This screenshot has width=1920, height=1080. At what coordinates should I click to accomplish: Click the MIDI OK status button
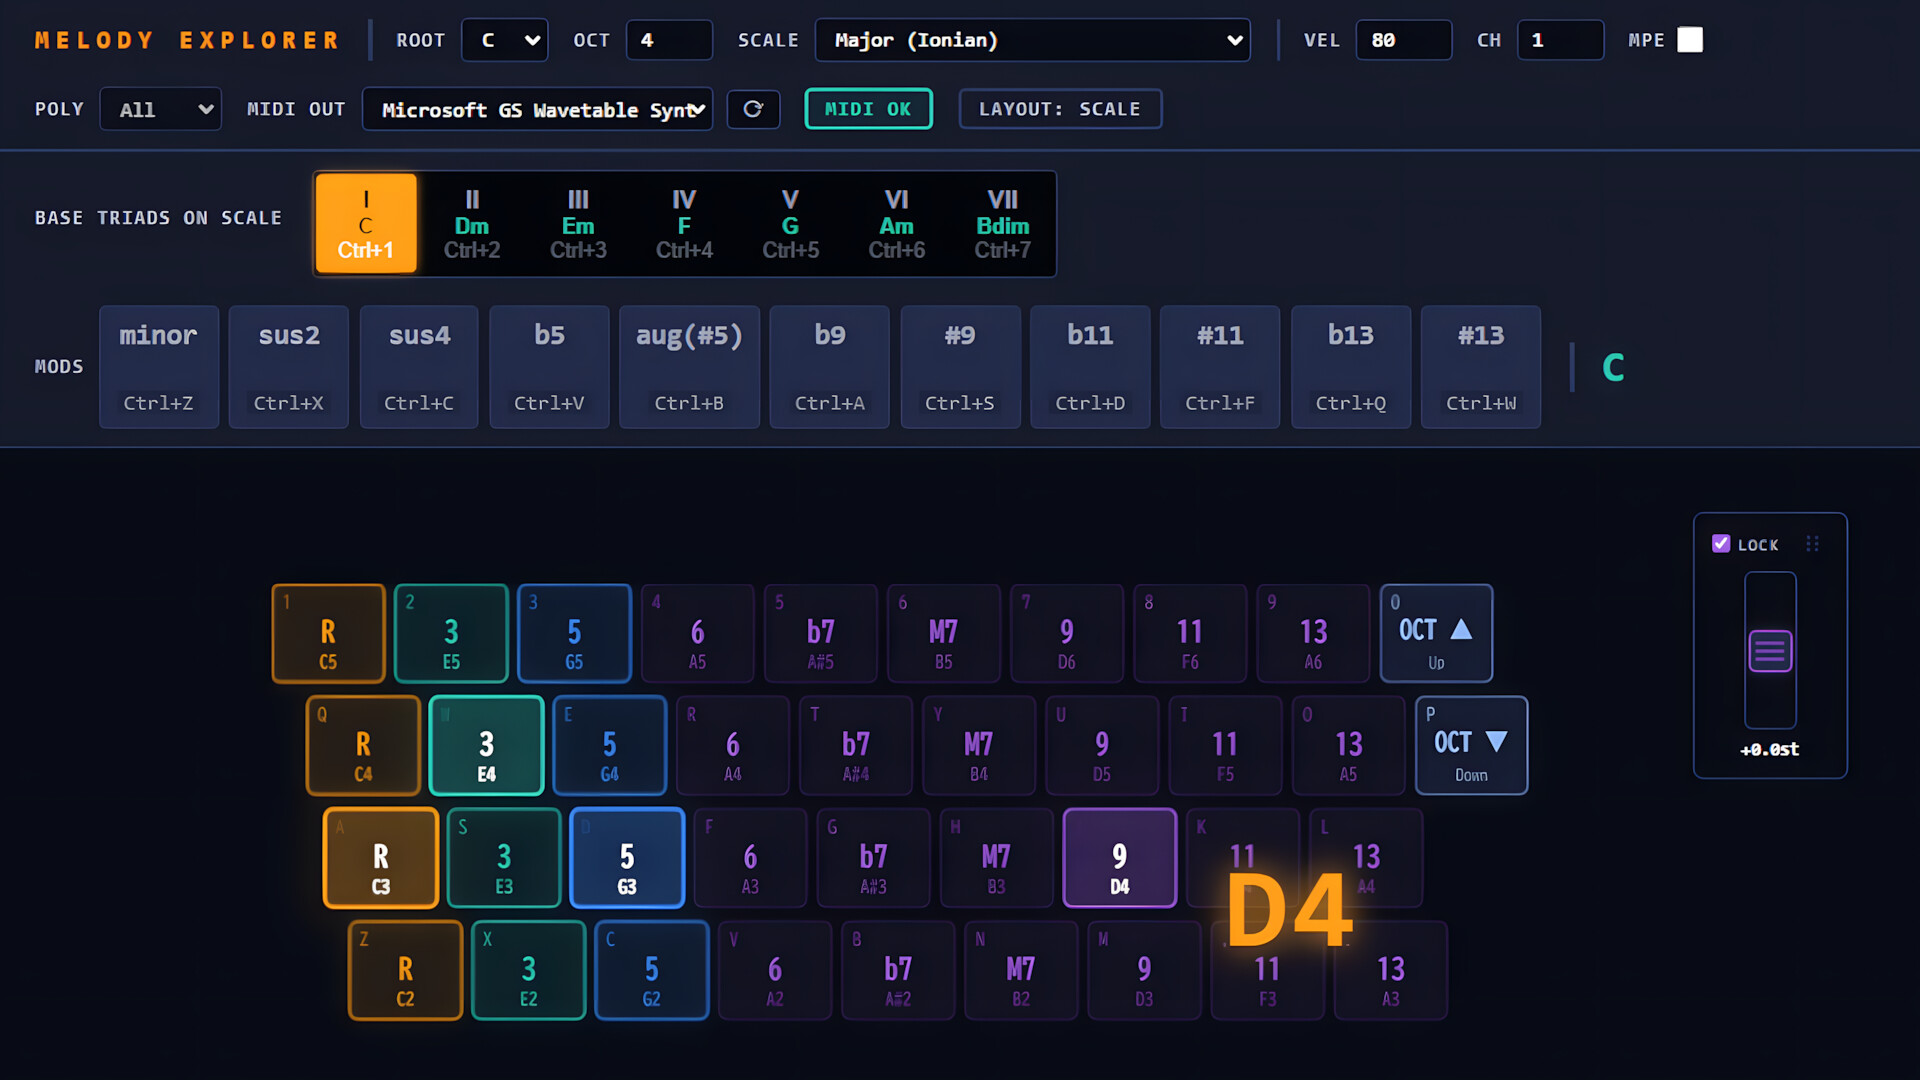[868, 109]
